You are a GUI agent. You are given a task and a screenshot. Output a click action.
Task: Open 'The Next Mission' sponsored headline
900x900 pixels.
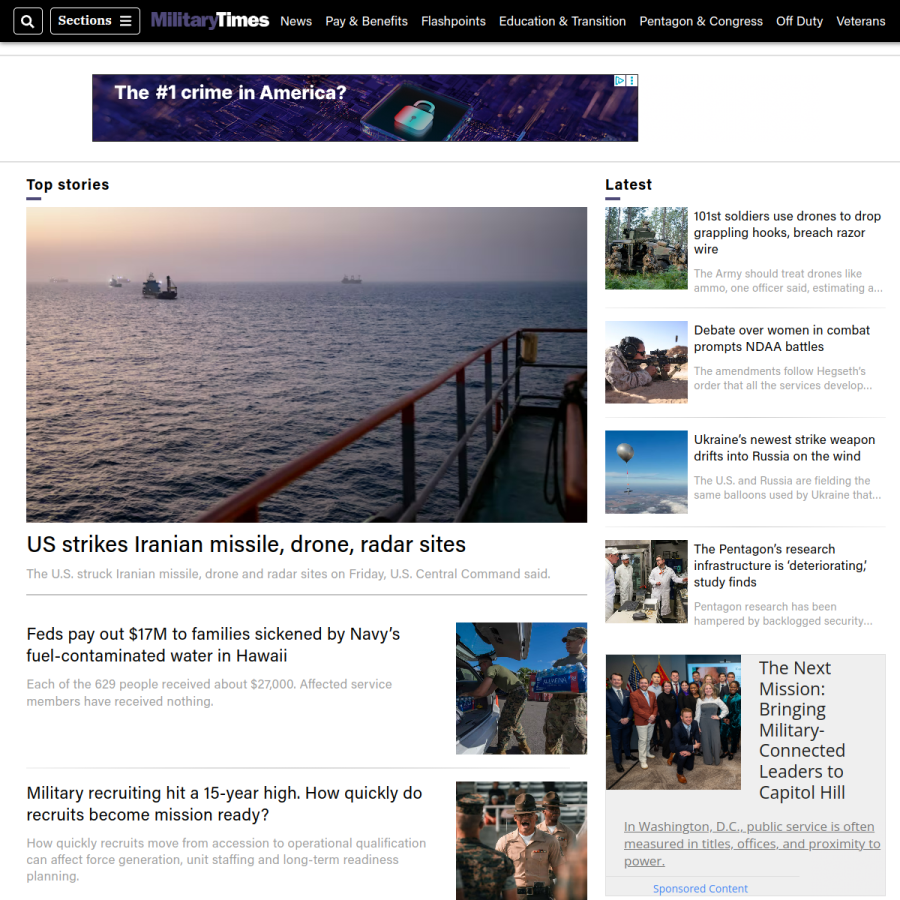[802, 730]
